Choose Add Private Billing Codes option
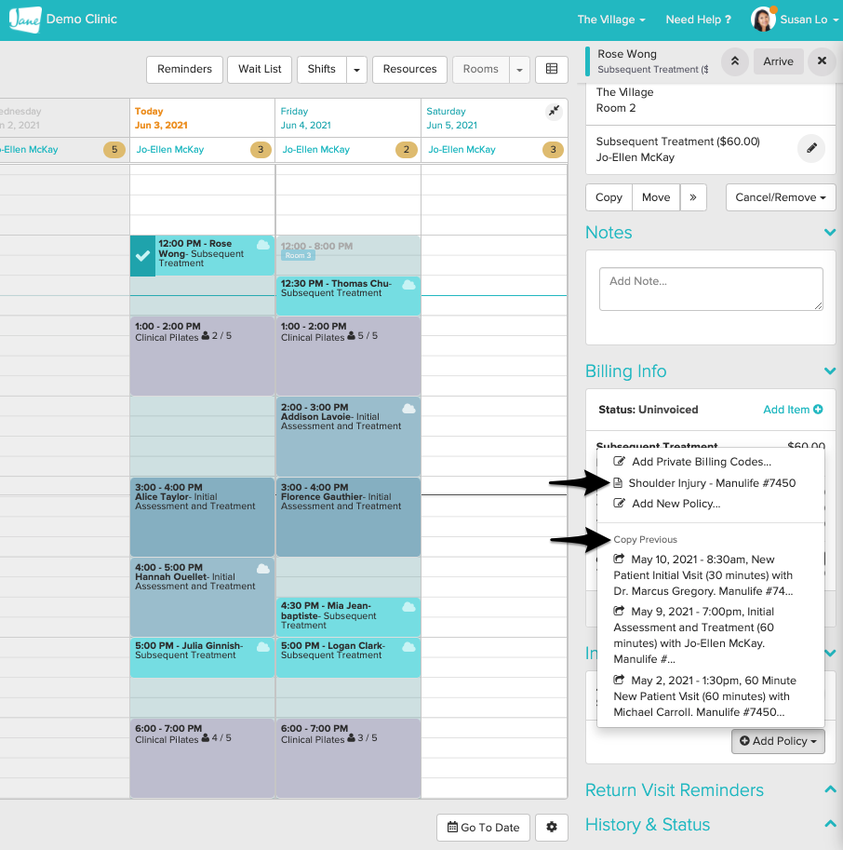The image size is (843, 850). (700, 462)
